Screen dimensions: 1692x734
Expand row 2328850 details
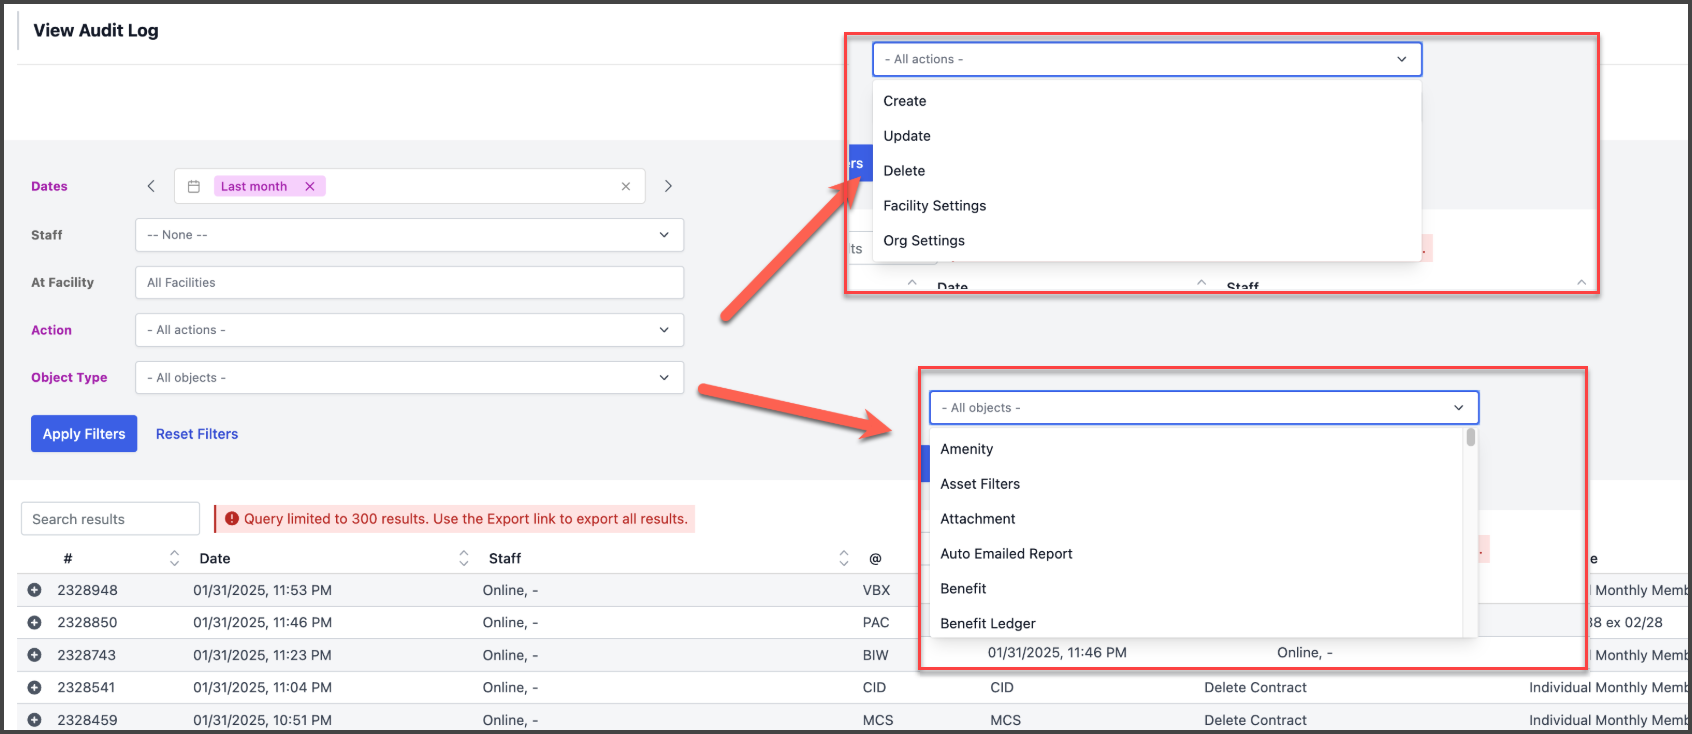tap(34, 622)
